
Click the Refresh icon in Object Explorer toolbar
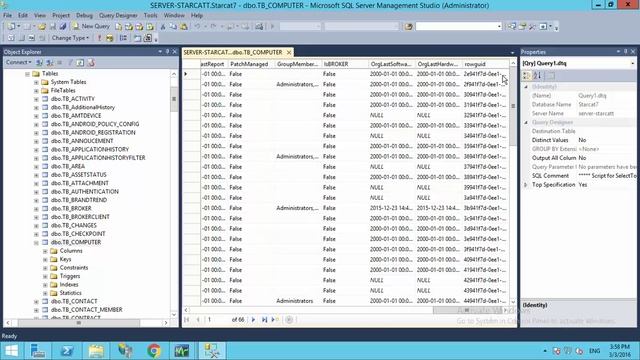[80, 62]
